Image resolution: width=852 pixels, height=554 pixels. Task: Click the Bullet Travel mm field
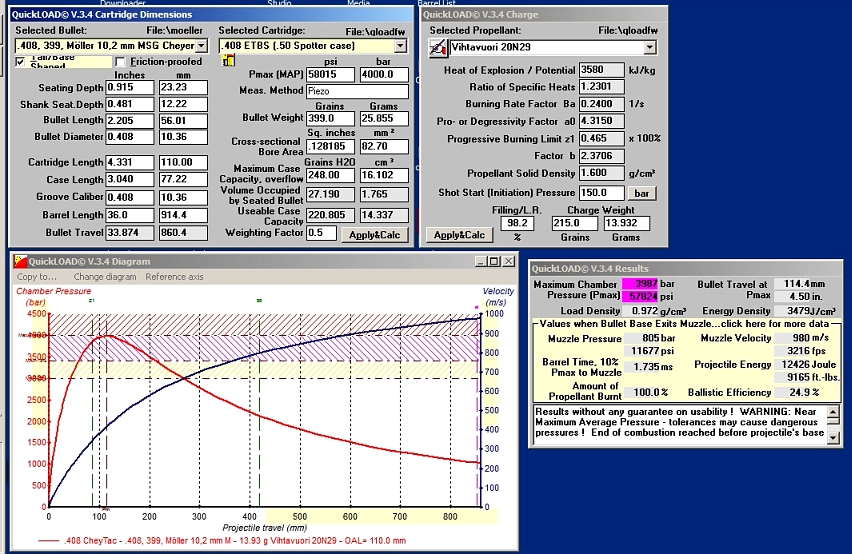click(183, 232)
